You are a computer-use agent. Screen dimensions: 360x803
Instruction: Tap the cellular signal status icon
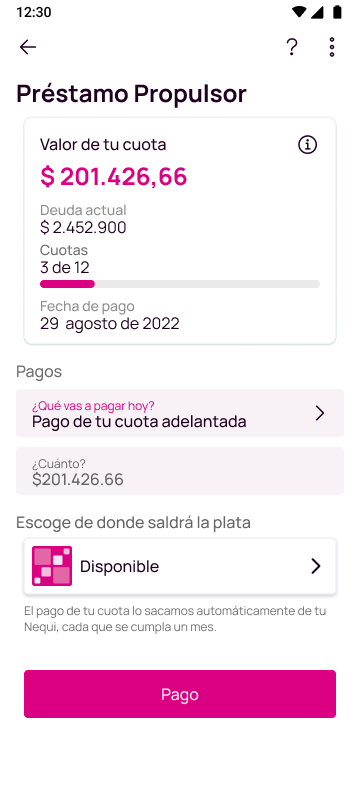(x=317, y=12)
